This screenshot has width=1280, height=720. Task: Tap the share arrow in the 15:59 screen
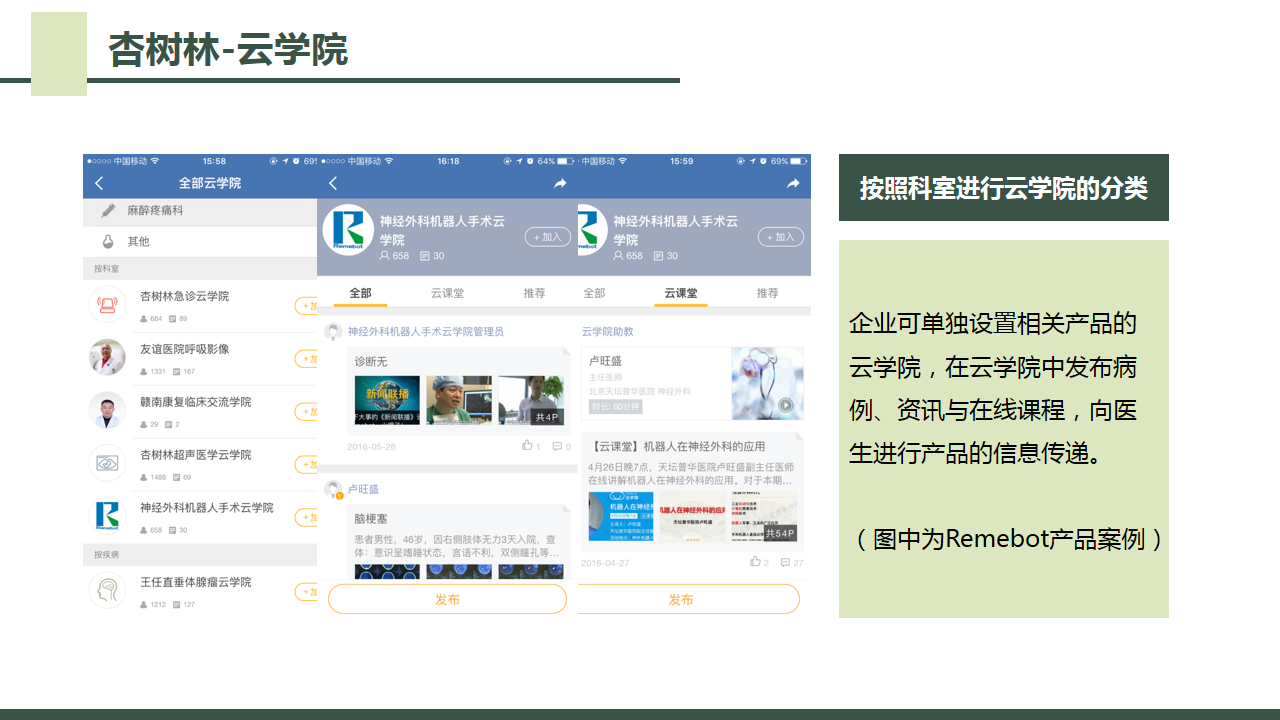793,183
